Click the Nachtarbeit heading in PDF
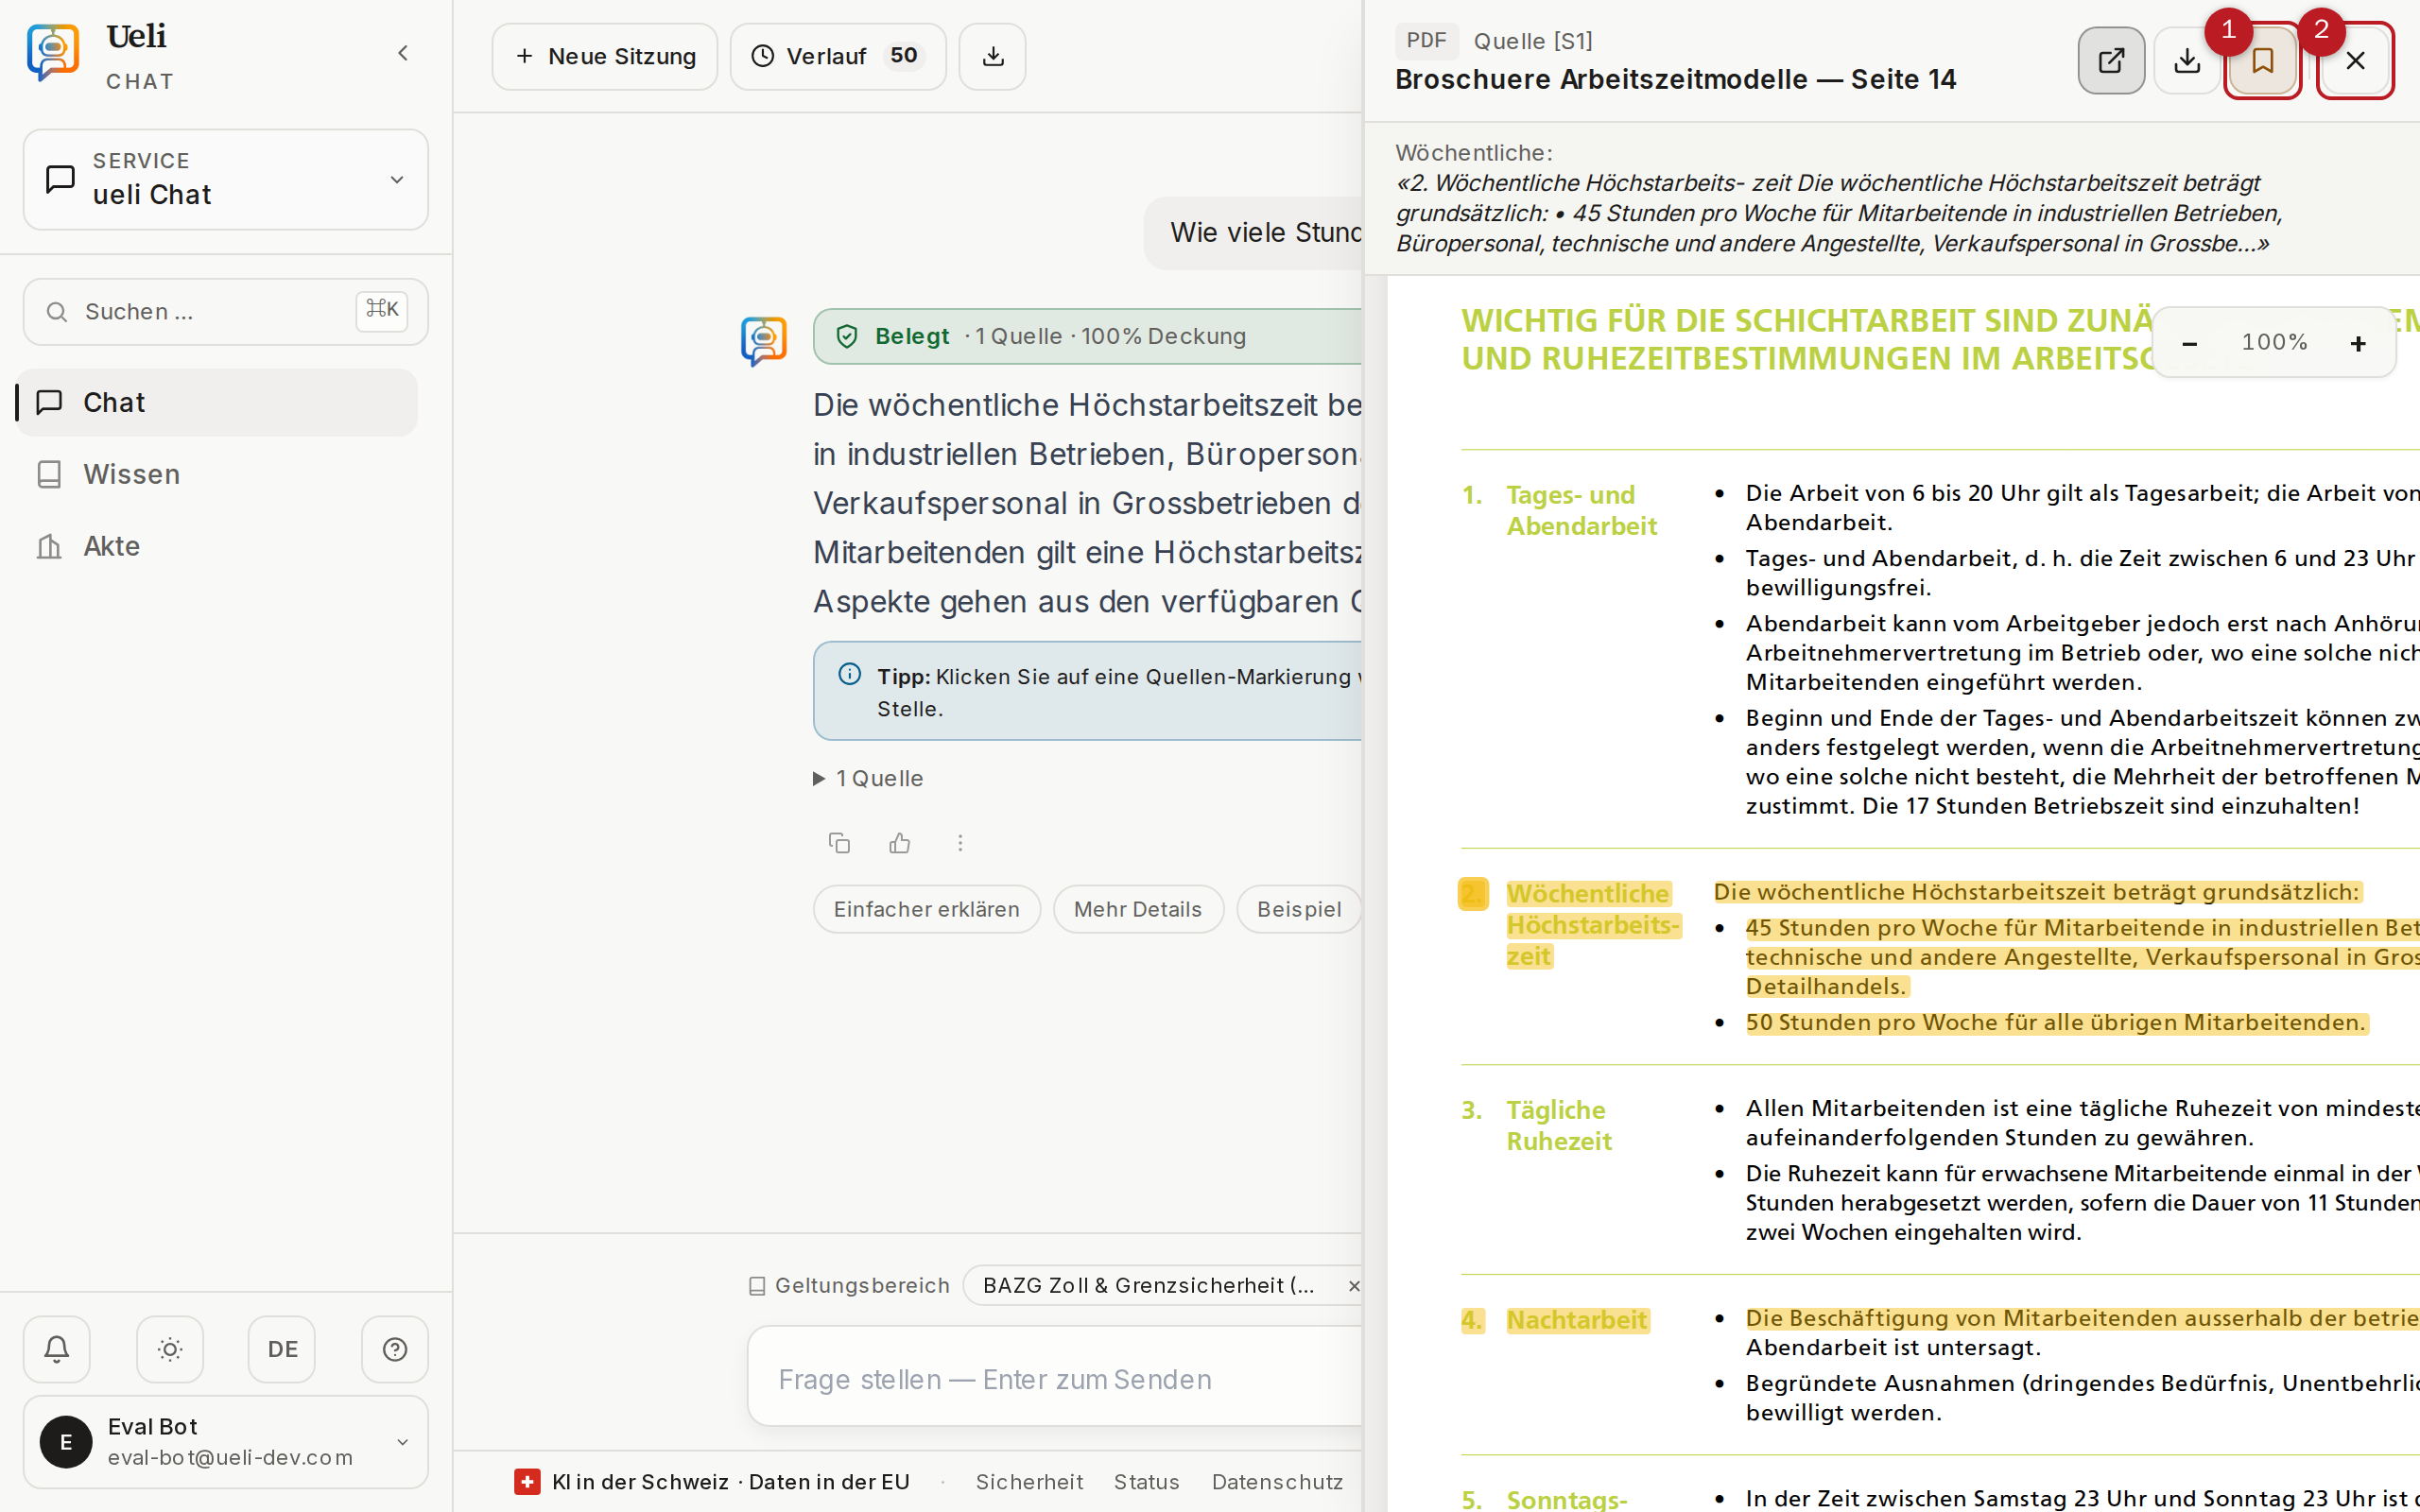The height and width of the screenshot is (1512, 2420). pos(1577,1320)
